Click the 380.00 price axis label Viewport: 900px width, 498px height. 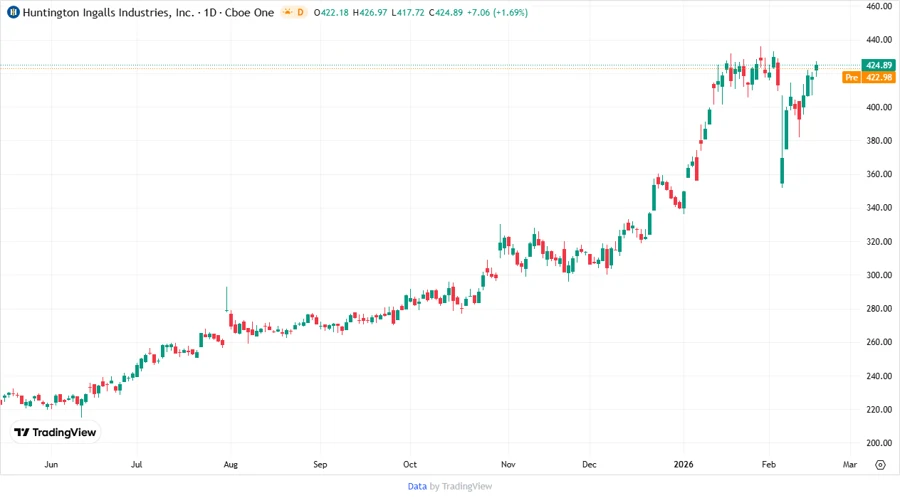tap(879, 141)
